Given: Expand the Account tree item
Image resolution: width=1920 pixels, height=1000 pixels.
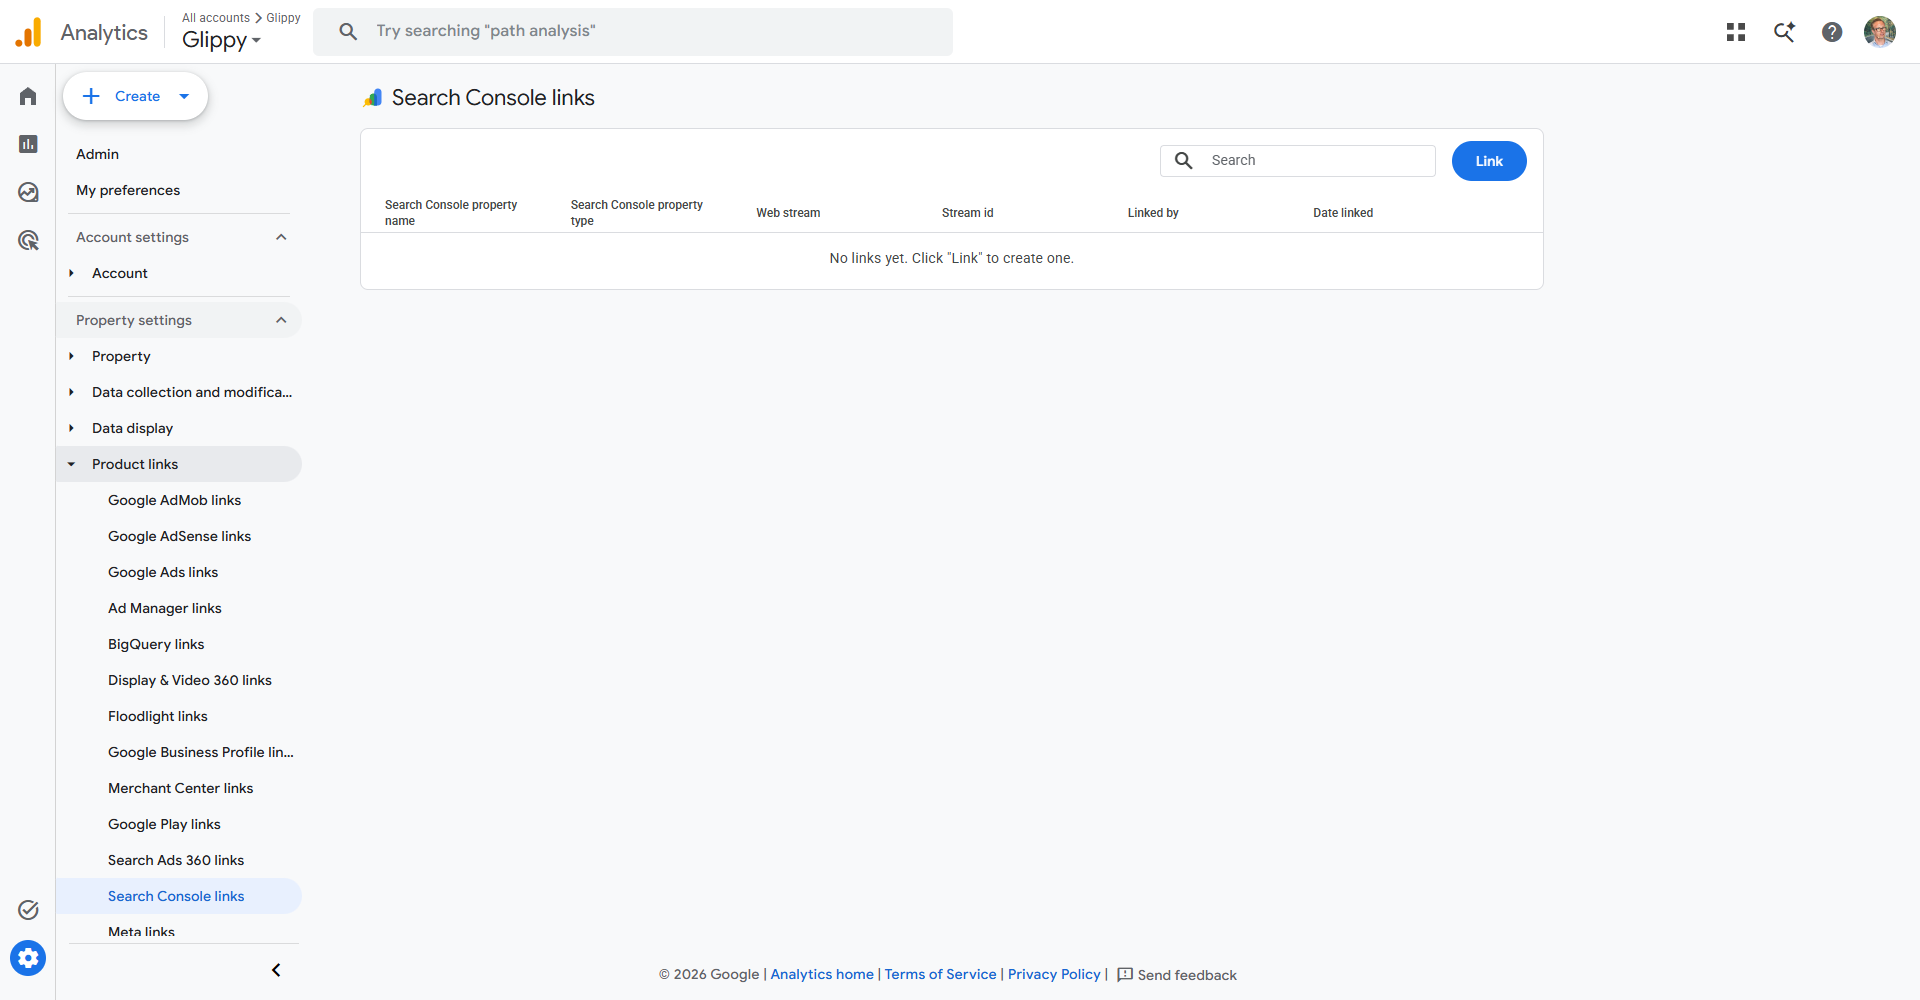Looking at the screenshot, I should [x=71, y=273].
